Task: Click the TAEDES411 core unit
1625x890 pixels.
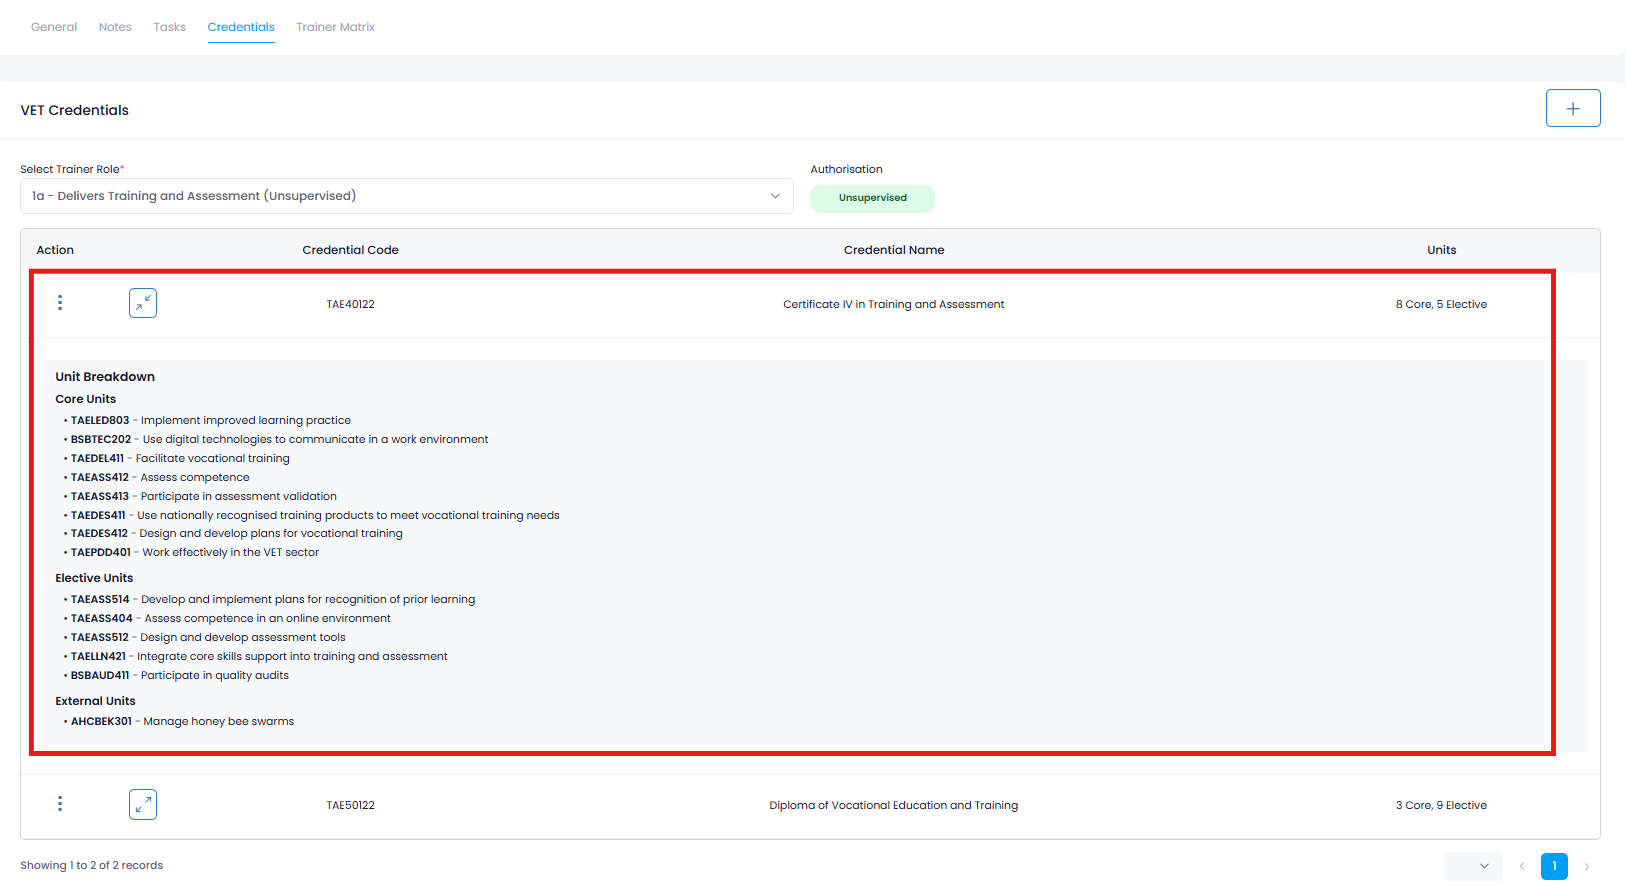Action: (x=315, y=515)
